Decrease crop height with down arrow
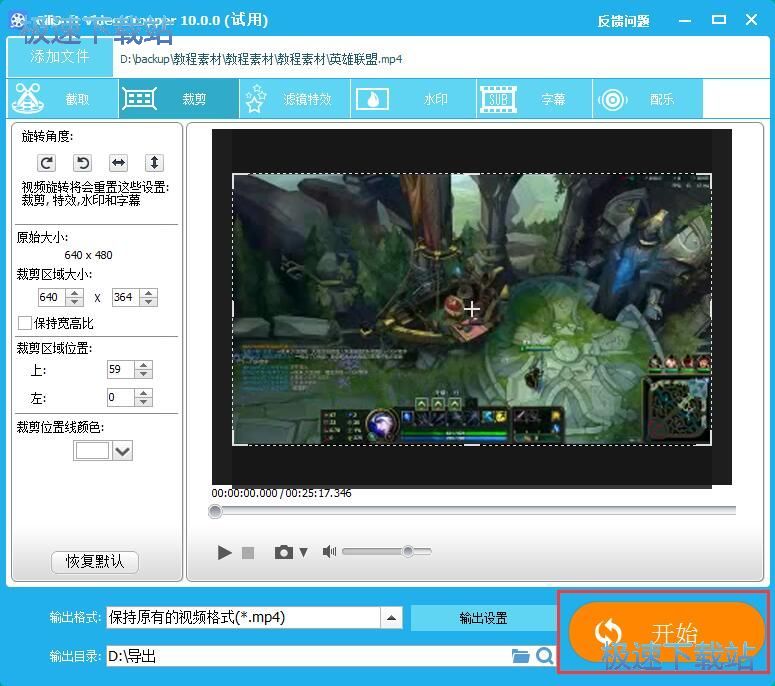This screenshot has height=686, width=775. pyautogui.click(x=148, y=301)
